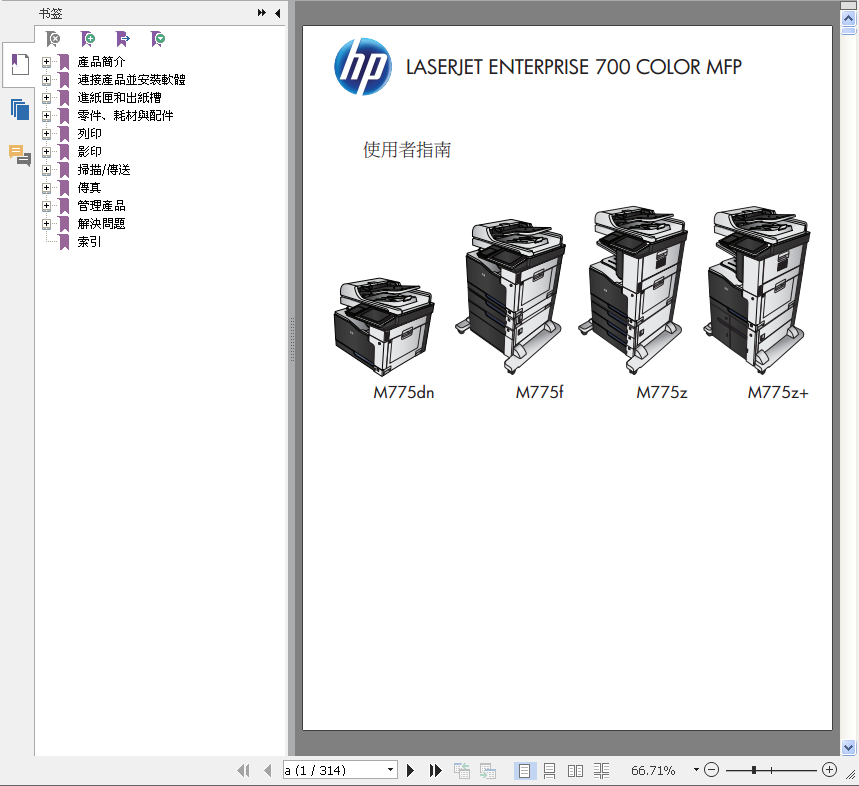Collapse the bookmarks panel with arrow

pyautogui.click(x=278, y=13)
